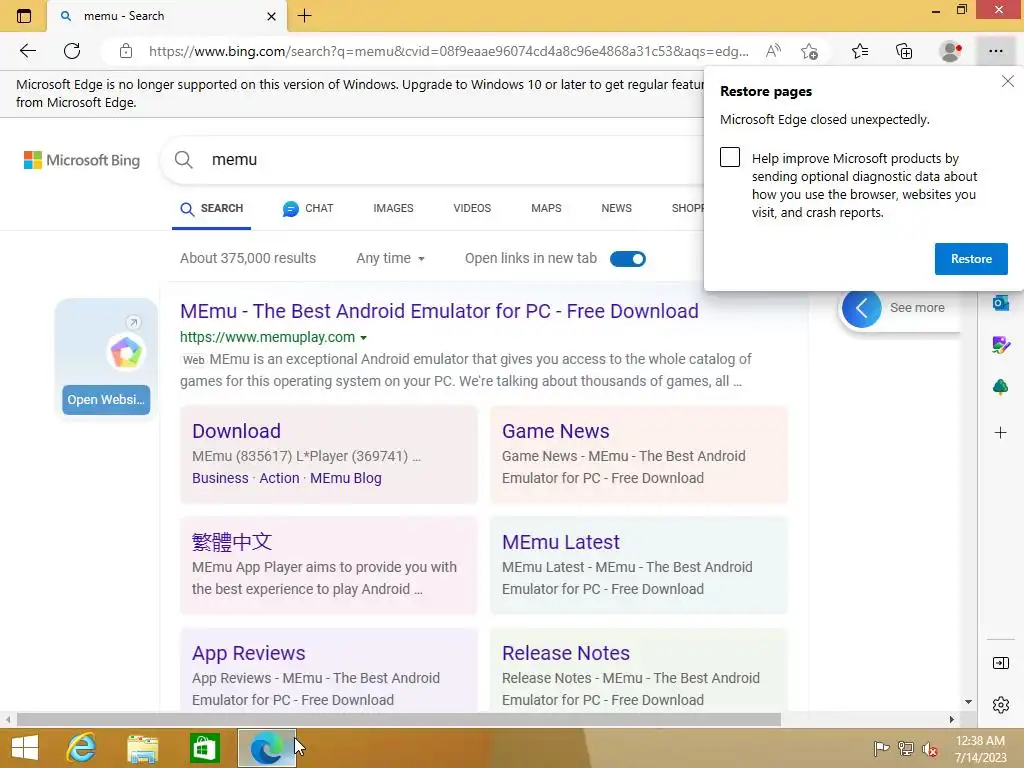Select the SEARCH tab

[x=212, y=208]
